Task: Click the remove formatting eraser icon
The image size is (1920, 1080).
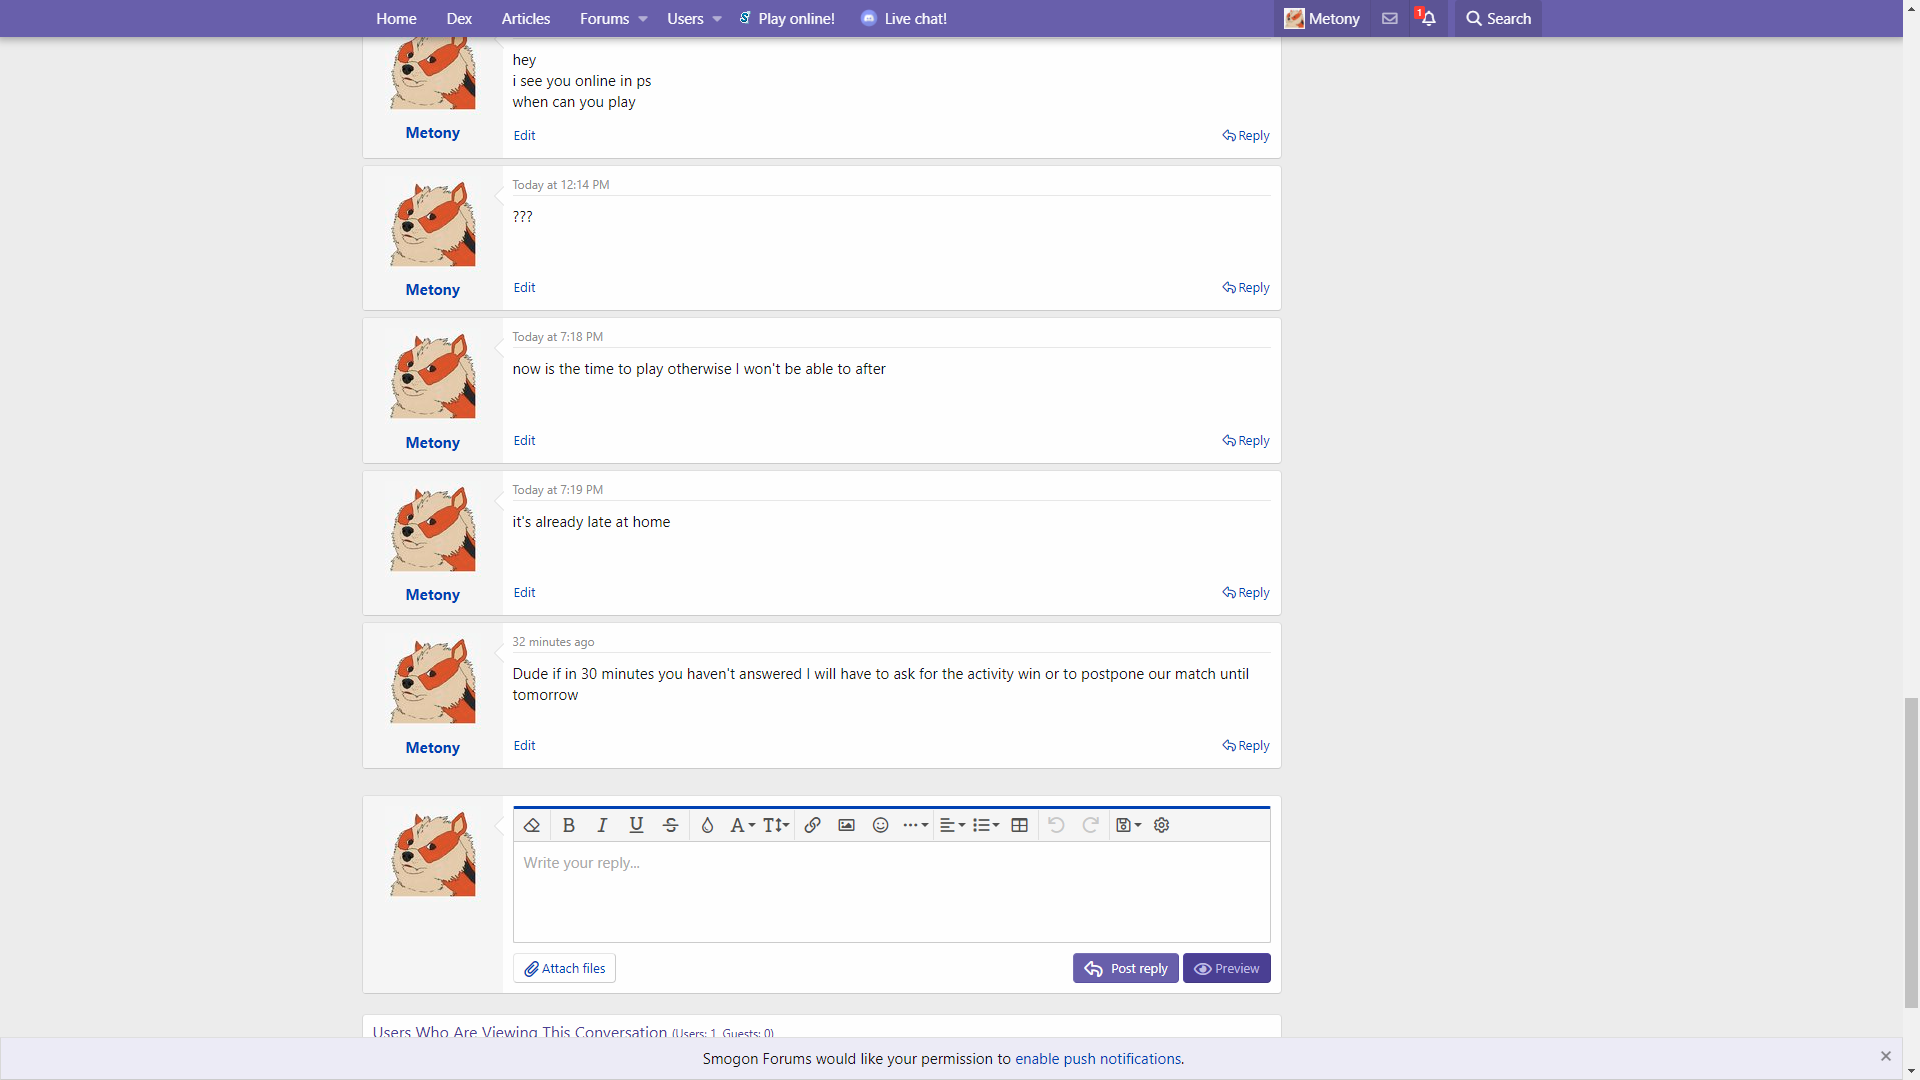Action: click(532, 825)
